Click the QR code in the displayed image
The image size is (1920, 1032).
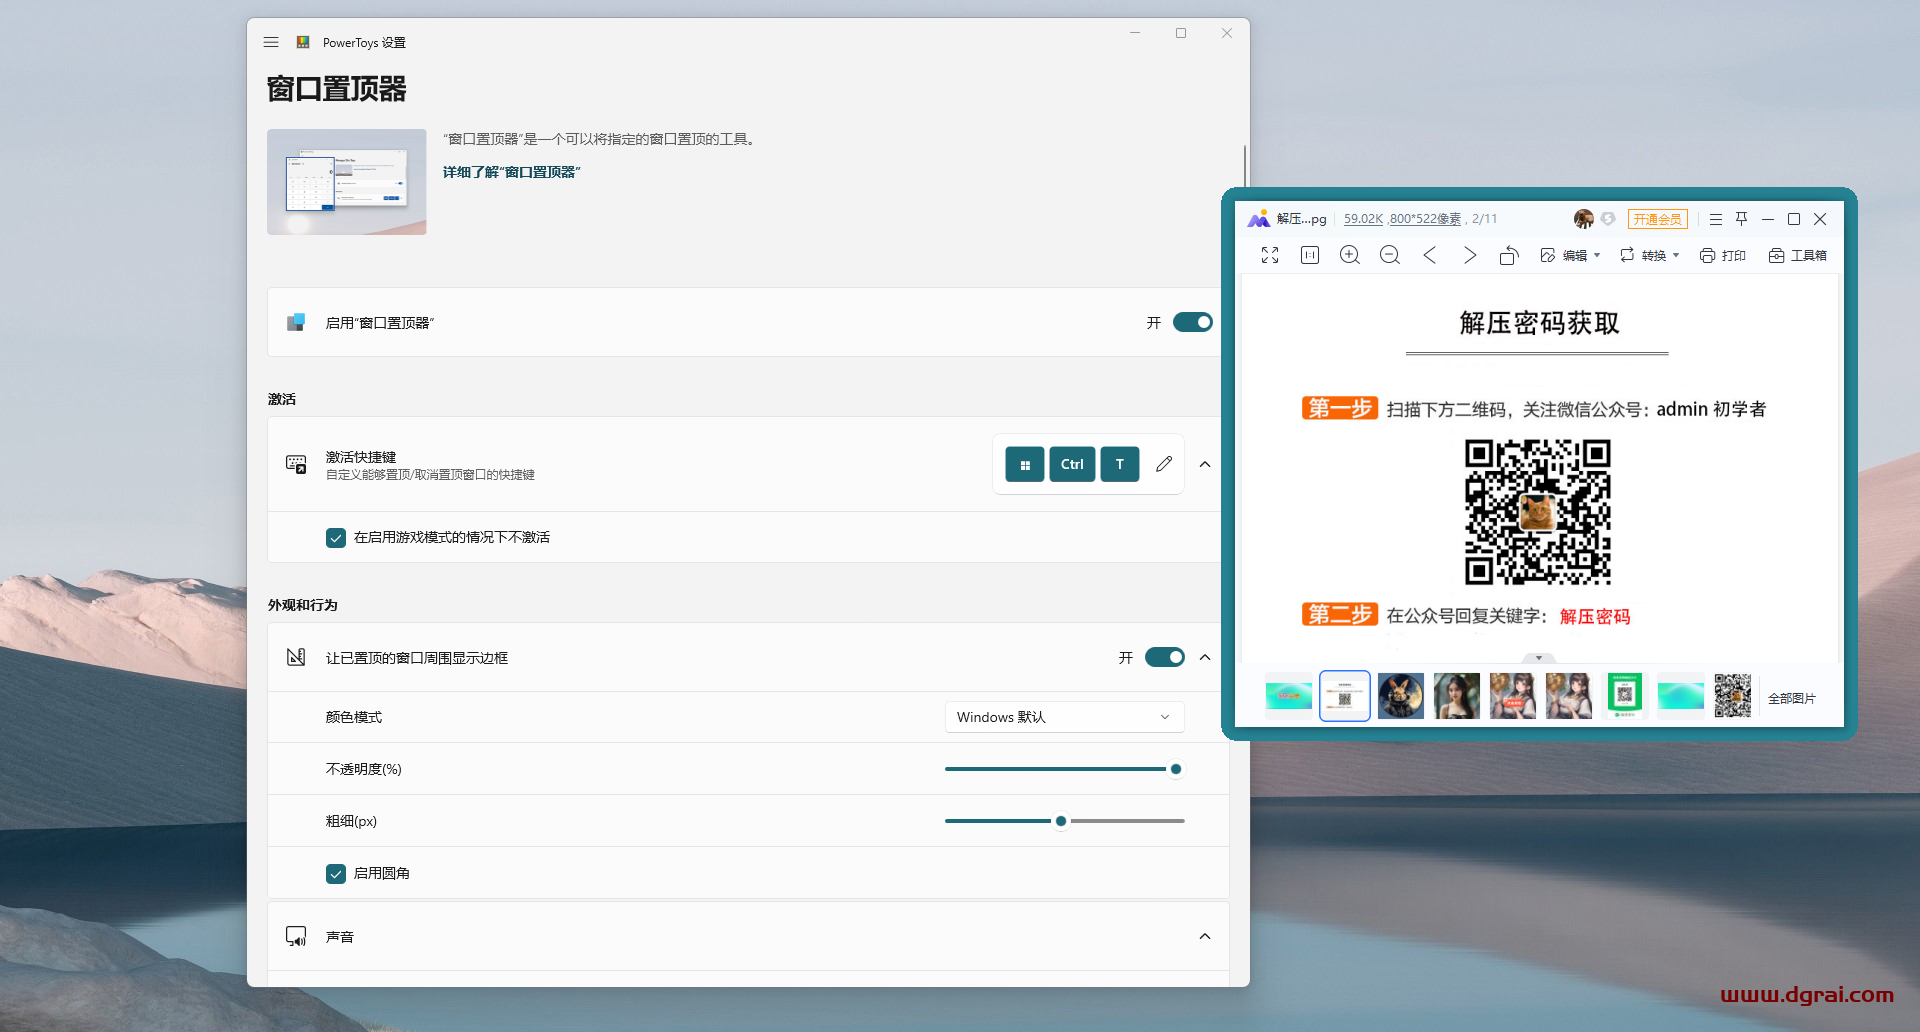point(1538,511)
